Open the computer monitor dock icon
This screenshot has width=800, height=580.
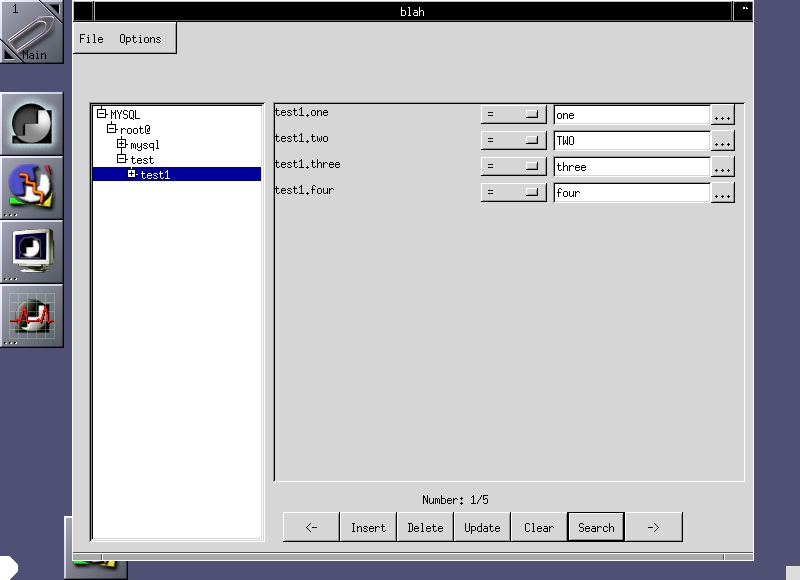coord(31,252)
